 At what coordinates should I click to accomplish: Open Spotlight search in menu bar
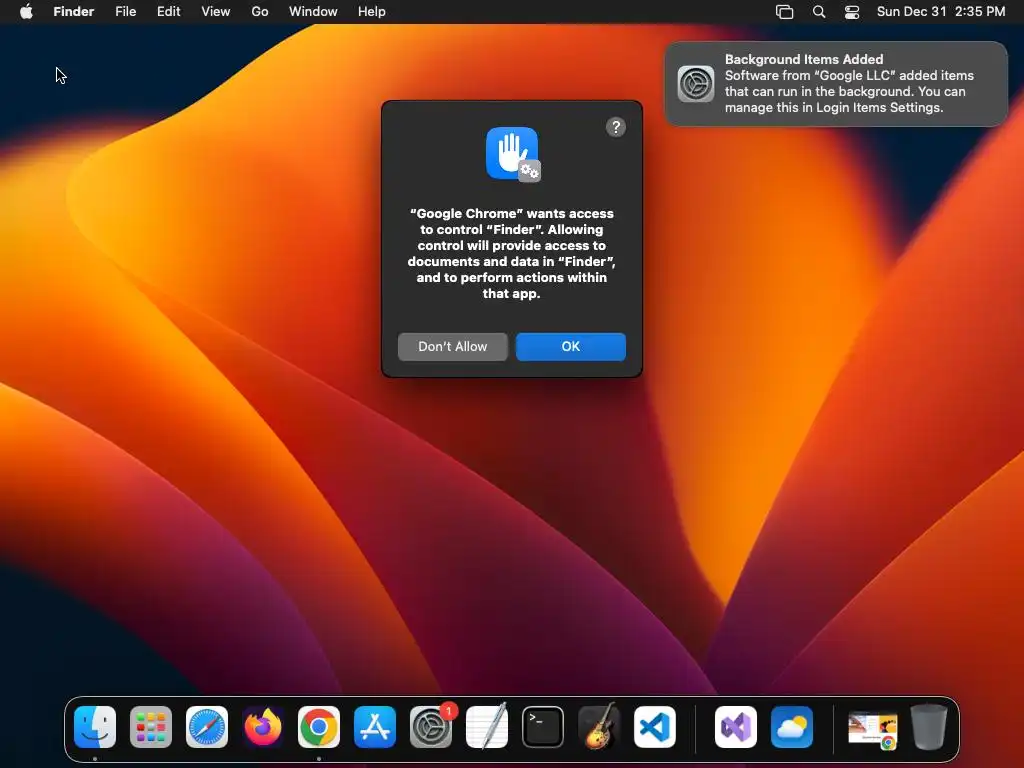819,12
